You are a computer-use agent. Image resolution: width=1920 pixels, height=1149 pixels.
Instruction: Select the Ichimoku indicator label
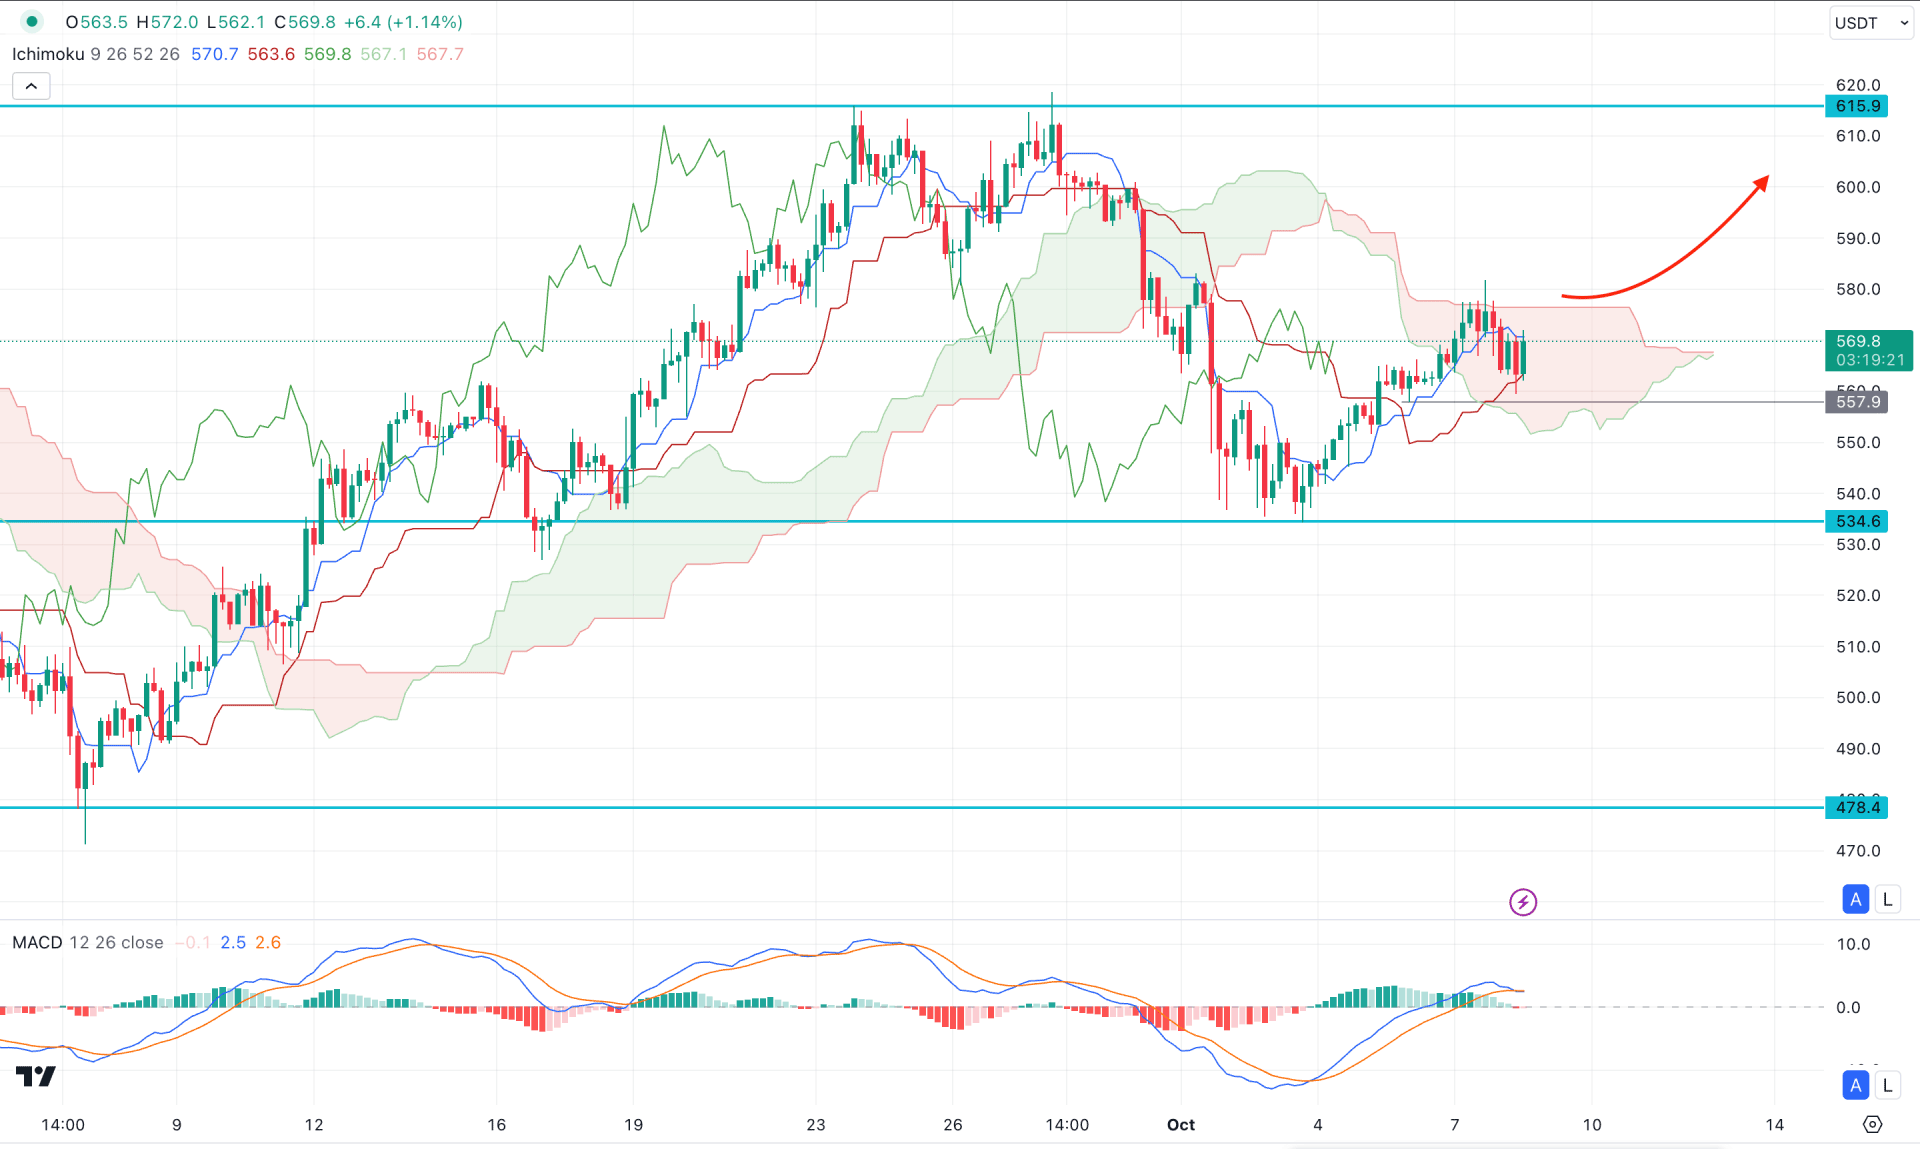pos(48,54)
